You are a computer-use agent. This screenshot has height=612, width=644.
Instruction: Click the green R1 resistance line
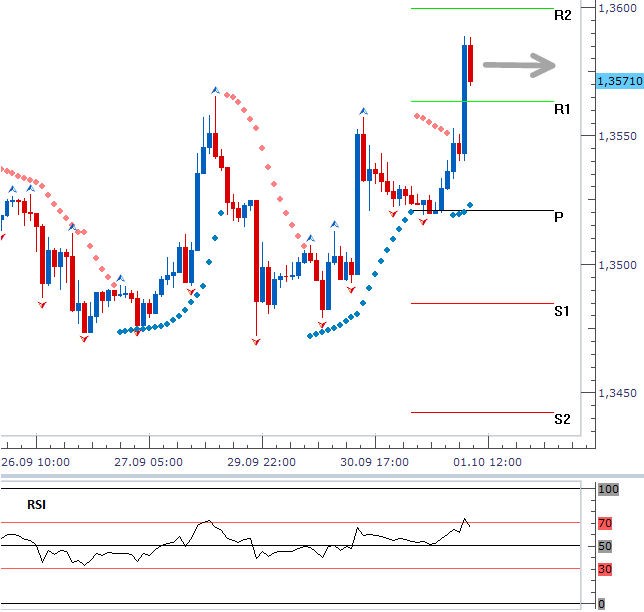click(x=482, y=101)
